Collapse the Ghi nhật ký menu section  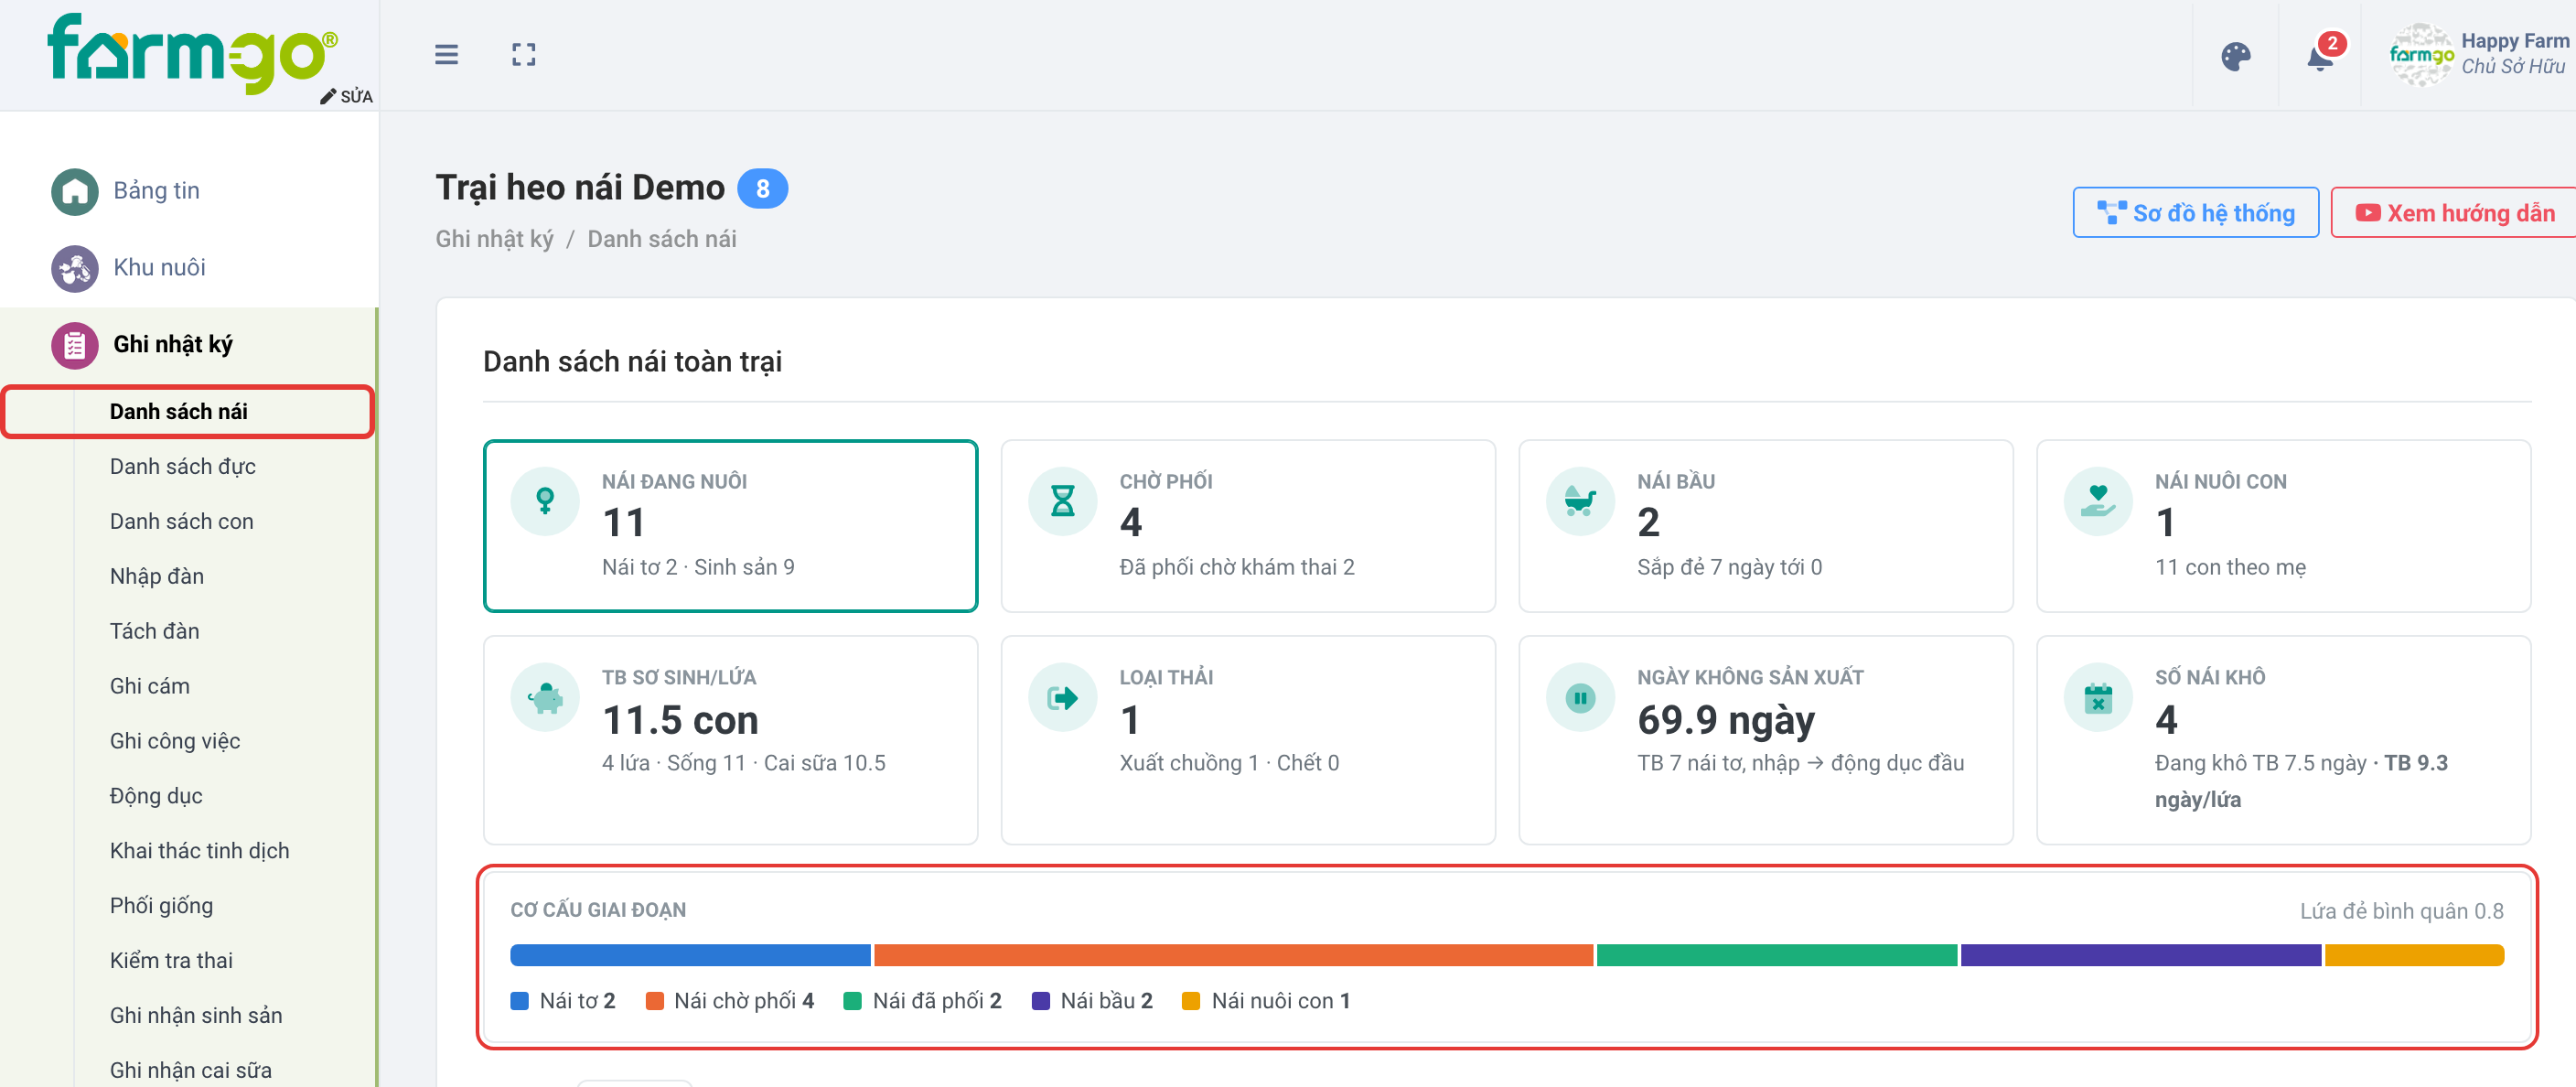pos(188,345)
